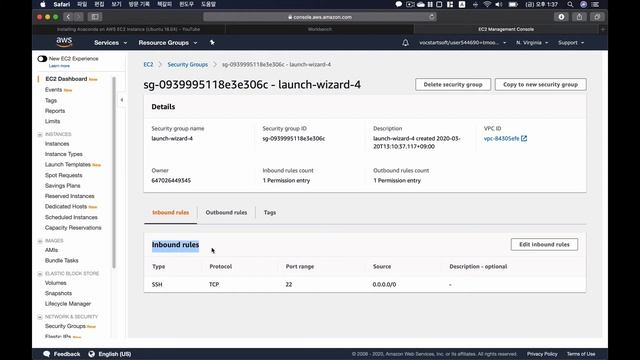This screenshot has width=640, height=360.
Task: Click port range value 22
Action: pos(289,284)
